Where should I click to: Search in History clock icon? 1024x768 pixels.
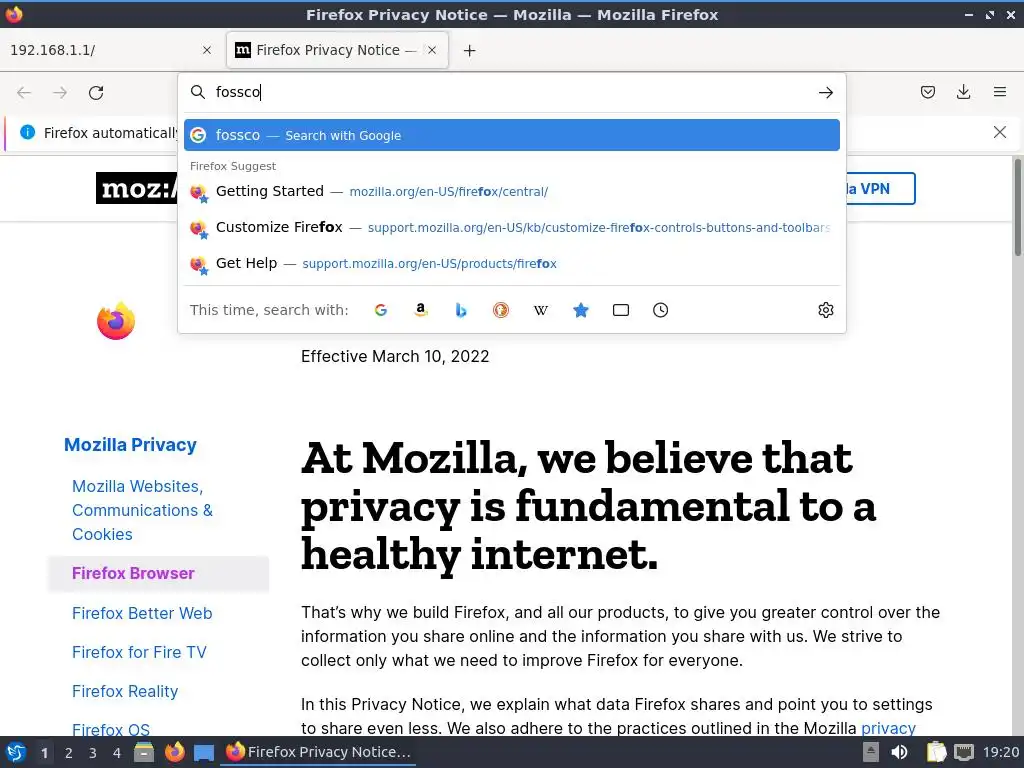coord(660,310)
